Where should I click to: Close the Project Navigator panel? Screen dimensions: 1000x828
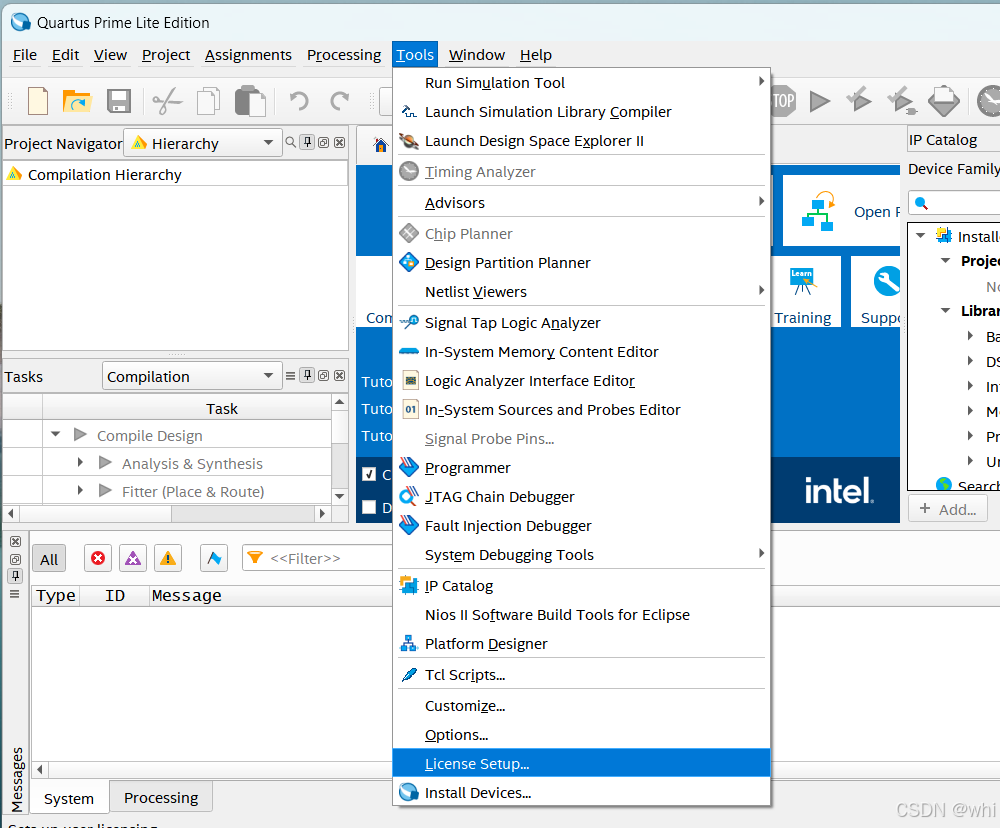(340, 142)
